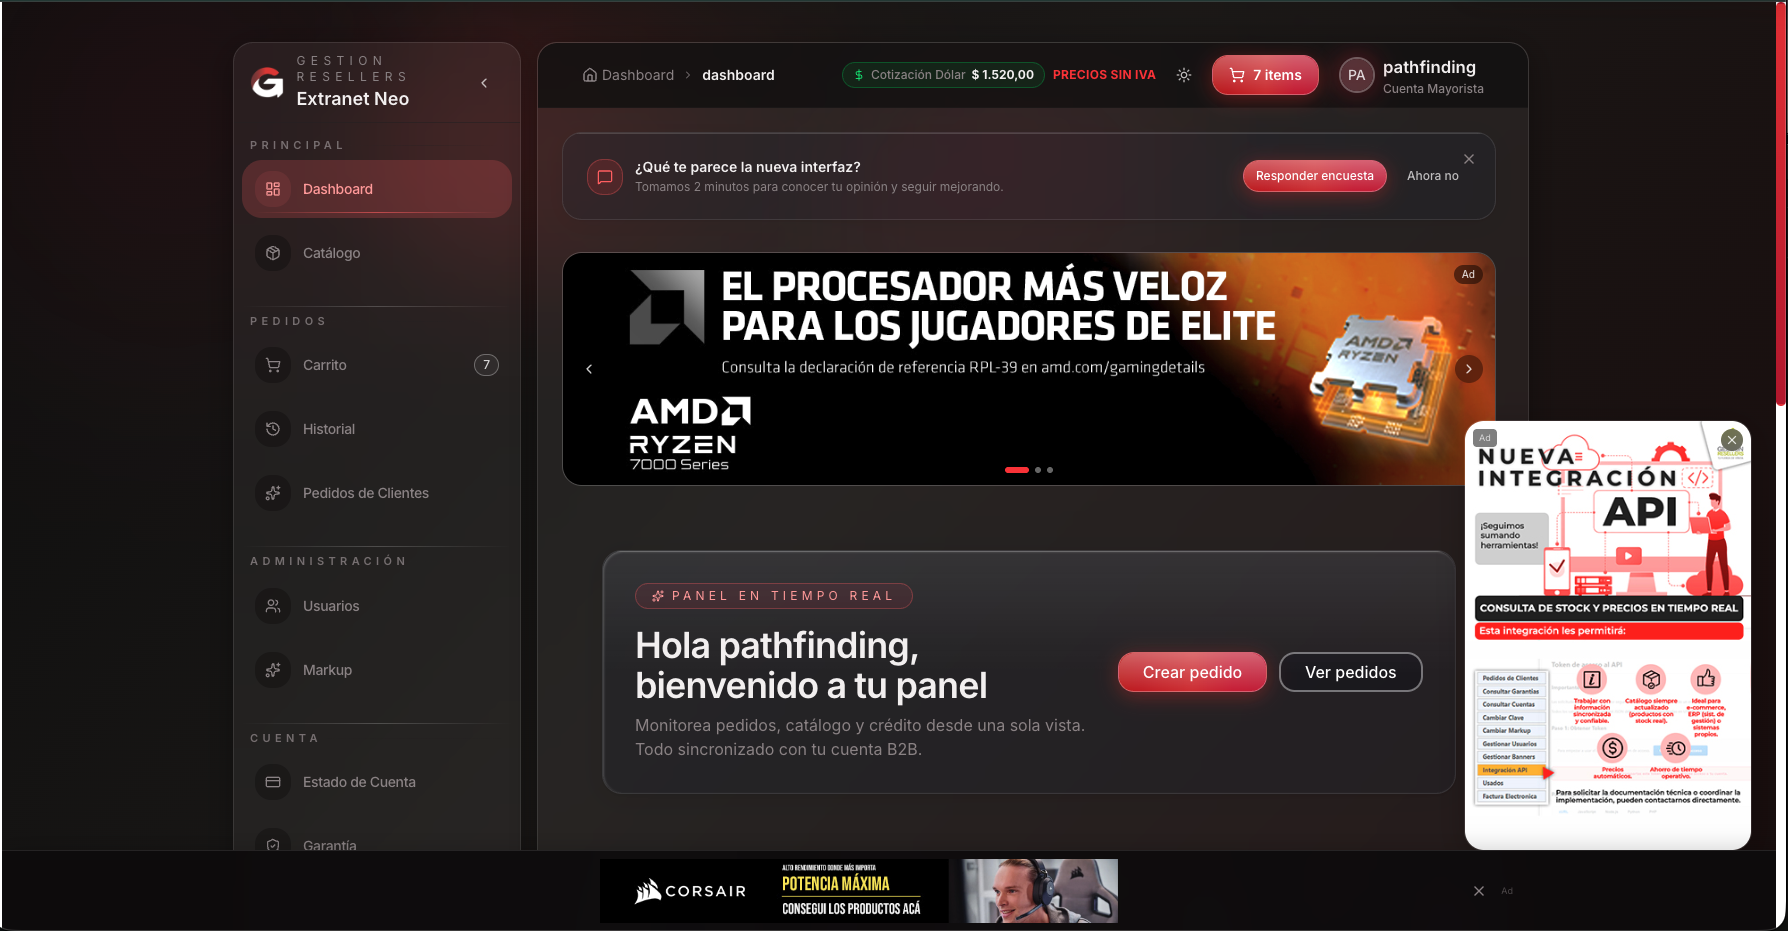Close the bottom Corsair ad bar

(1479, 891)
